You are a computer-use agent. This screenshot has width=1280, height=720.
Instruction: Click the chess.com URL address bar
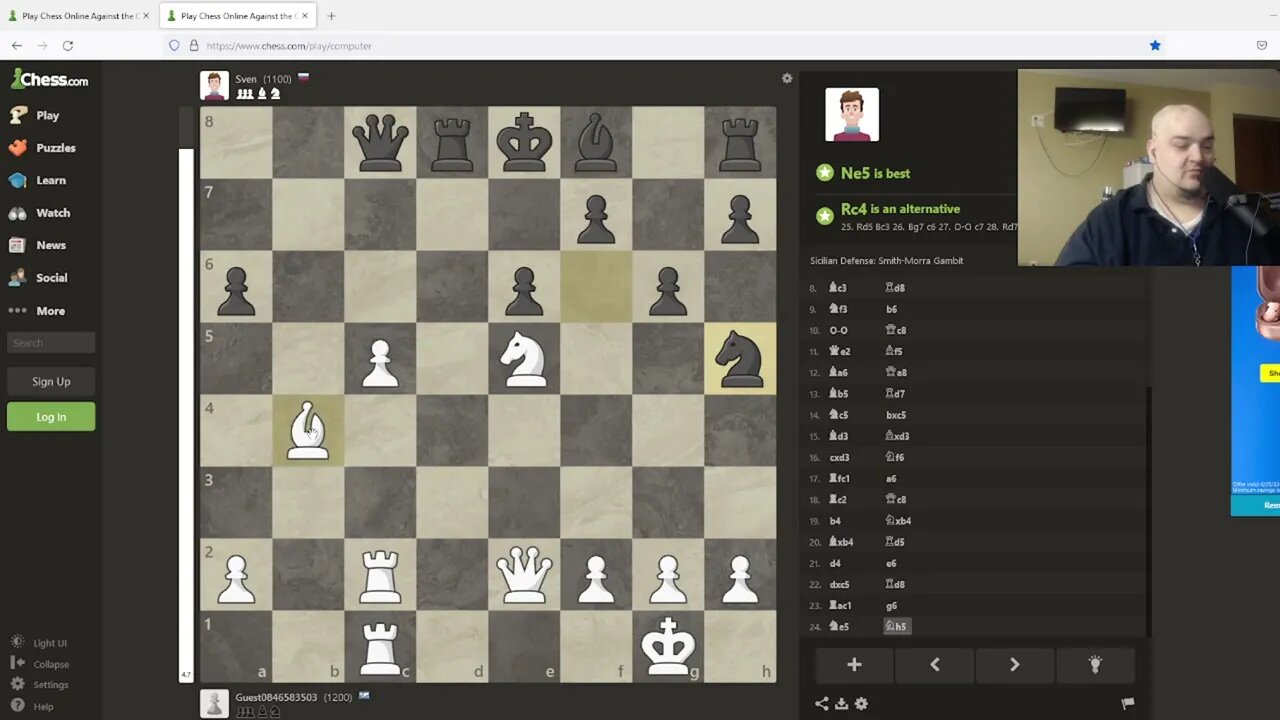(x=660, y=45)
